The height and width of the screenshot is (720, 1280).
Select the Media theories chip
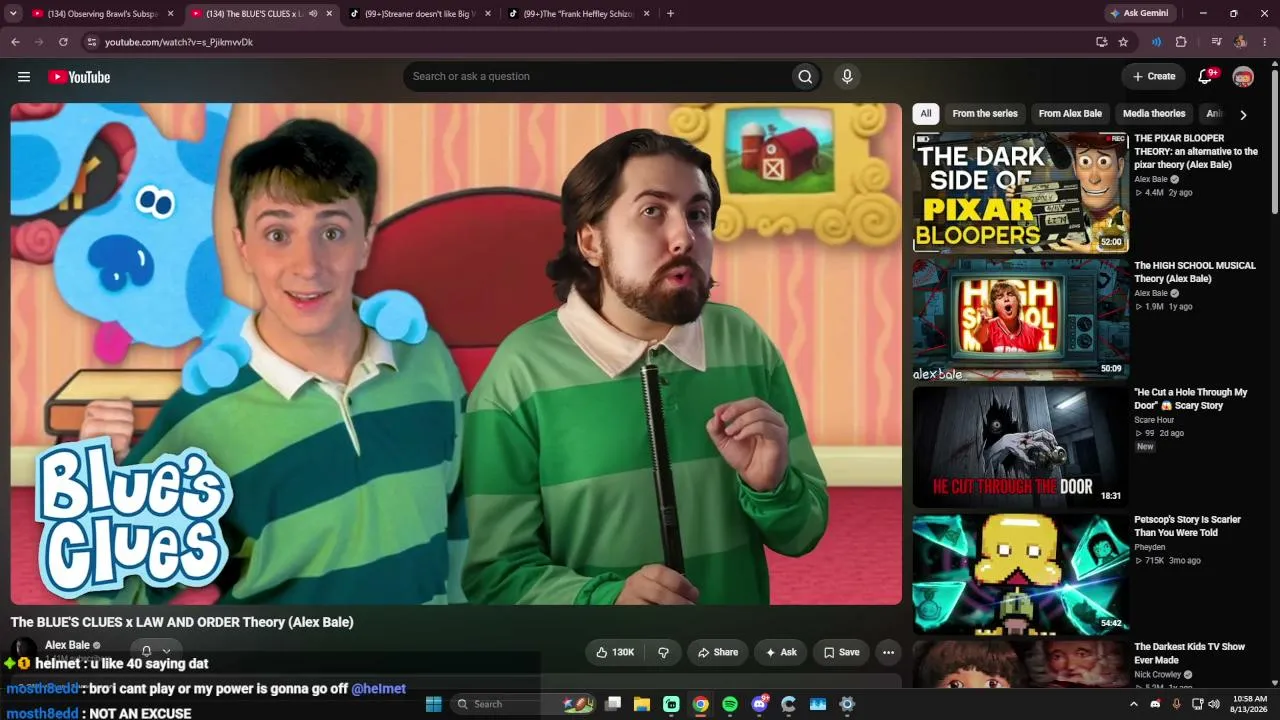click(x=1154, y=114)
